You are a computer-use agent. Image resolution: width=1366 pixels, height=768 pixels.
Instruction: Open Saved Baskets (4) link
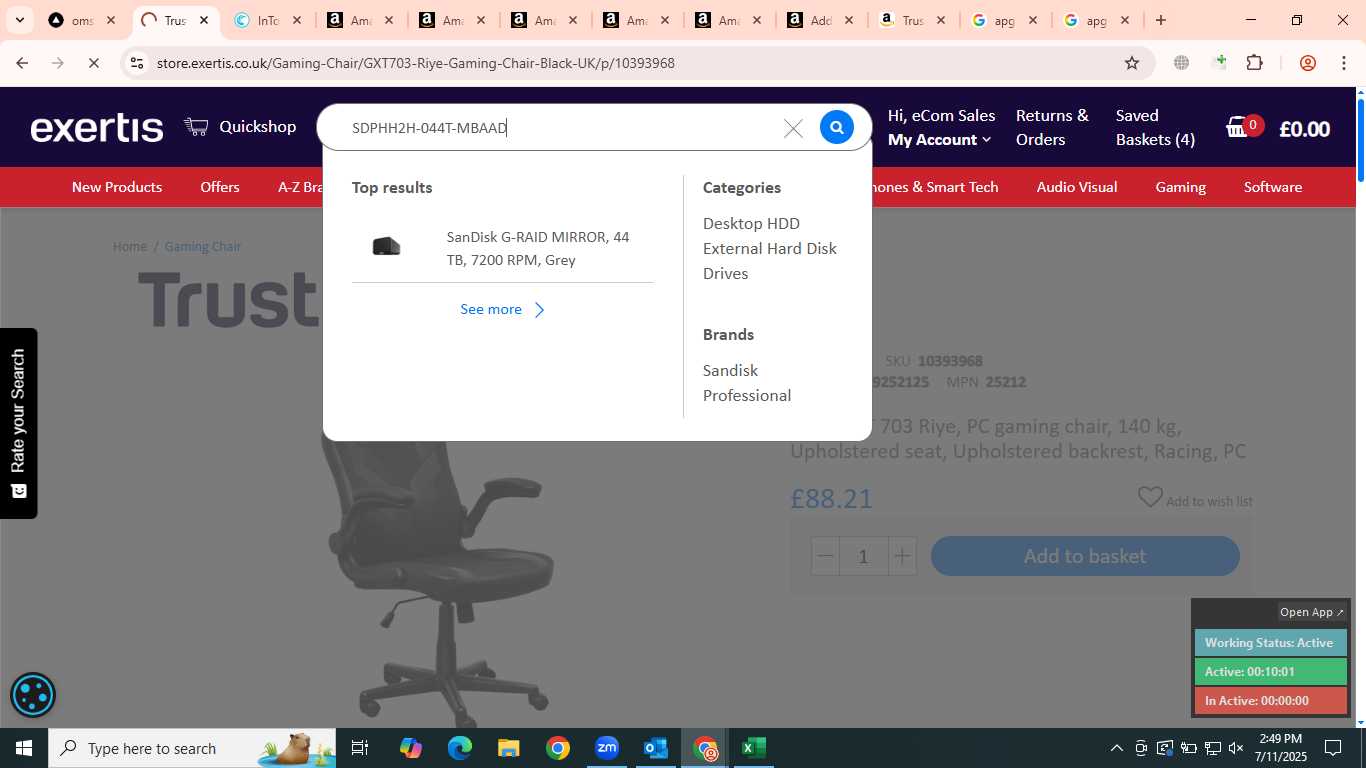tap(1155, 127)
